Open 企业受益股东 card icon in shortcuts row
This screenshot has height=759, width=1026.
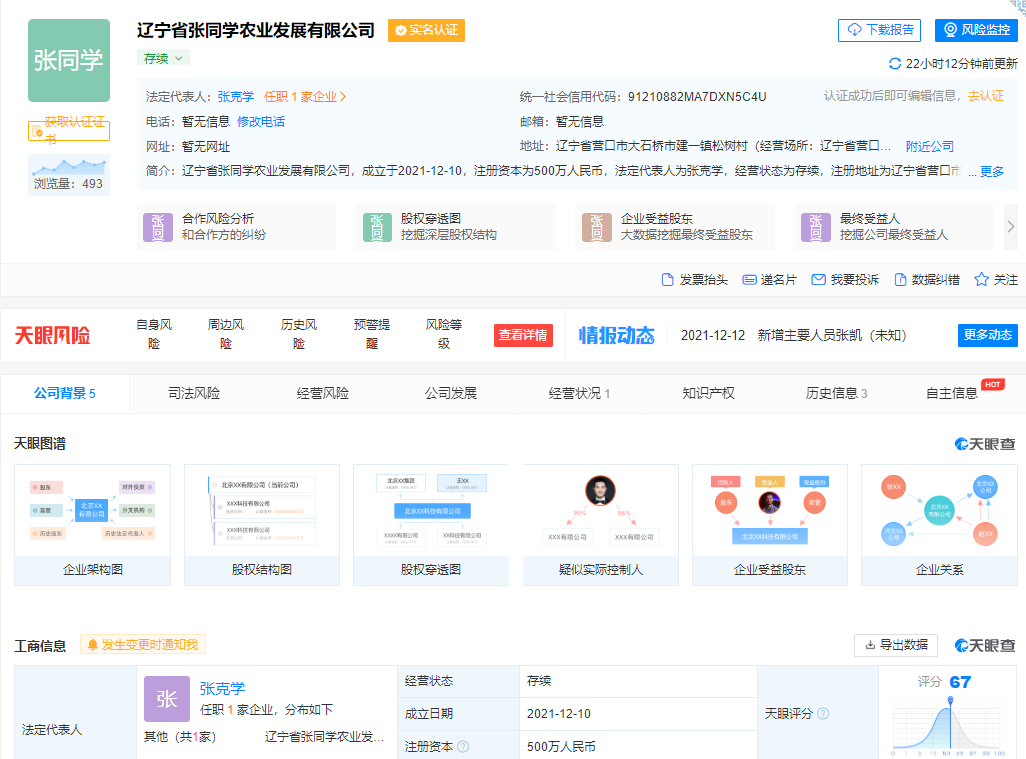596,227
